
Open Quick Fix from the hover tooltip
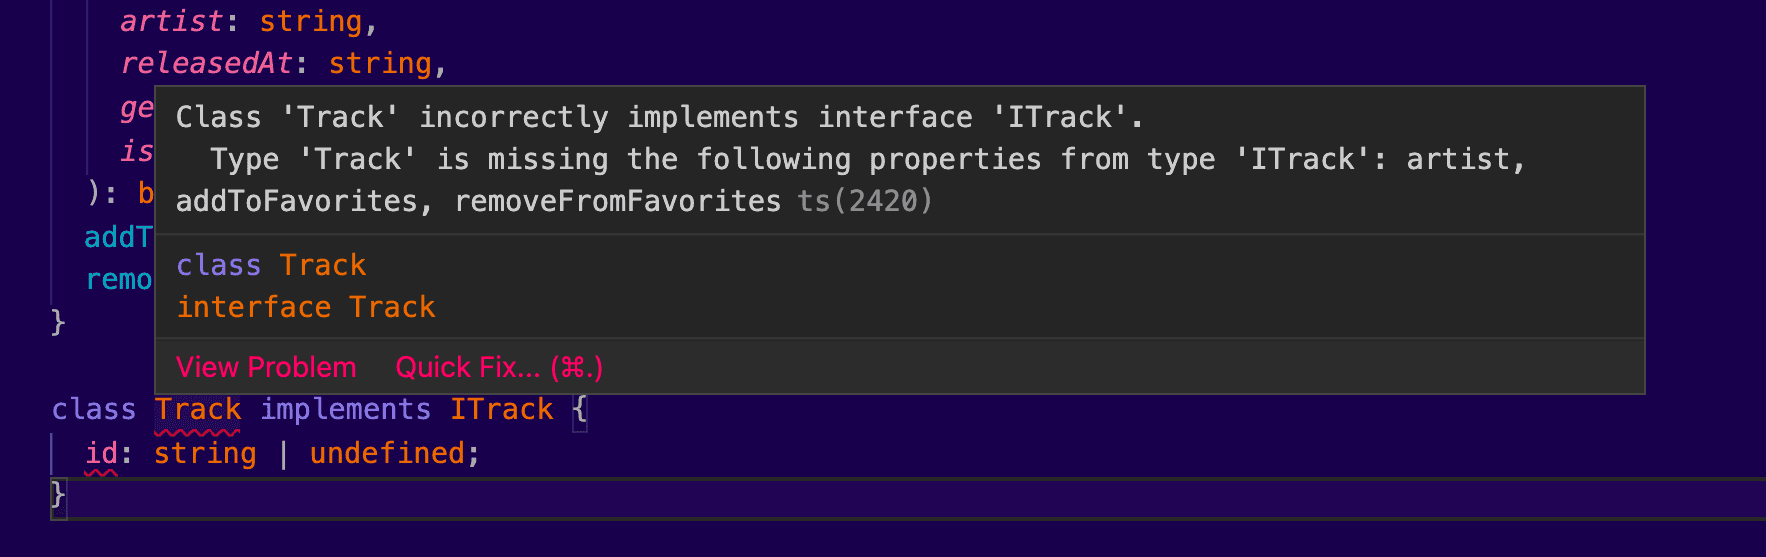pos(499,367)
